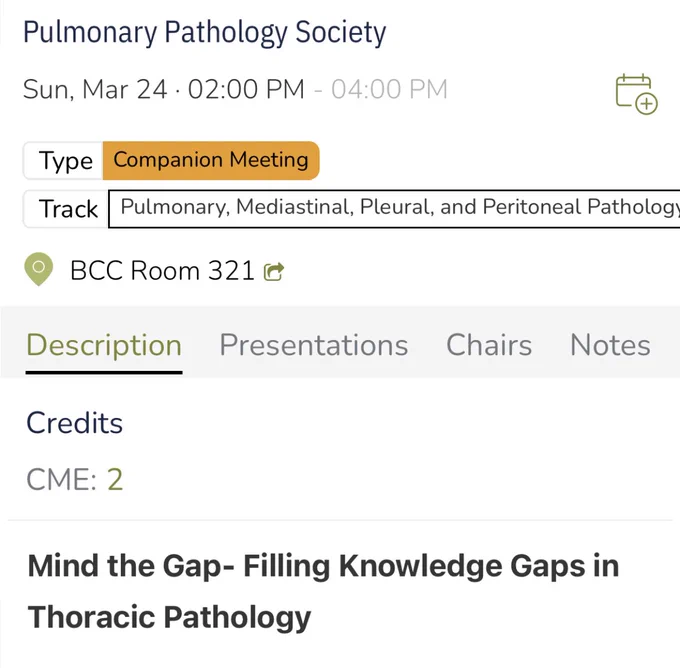Add session to calendar icon

tap(636, 94)
